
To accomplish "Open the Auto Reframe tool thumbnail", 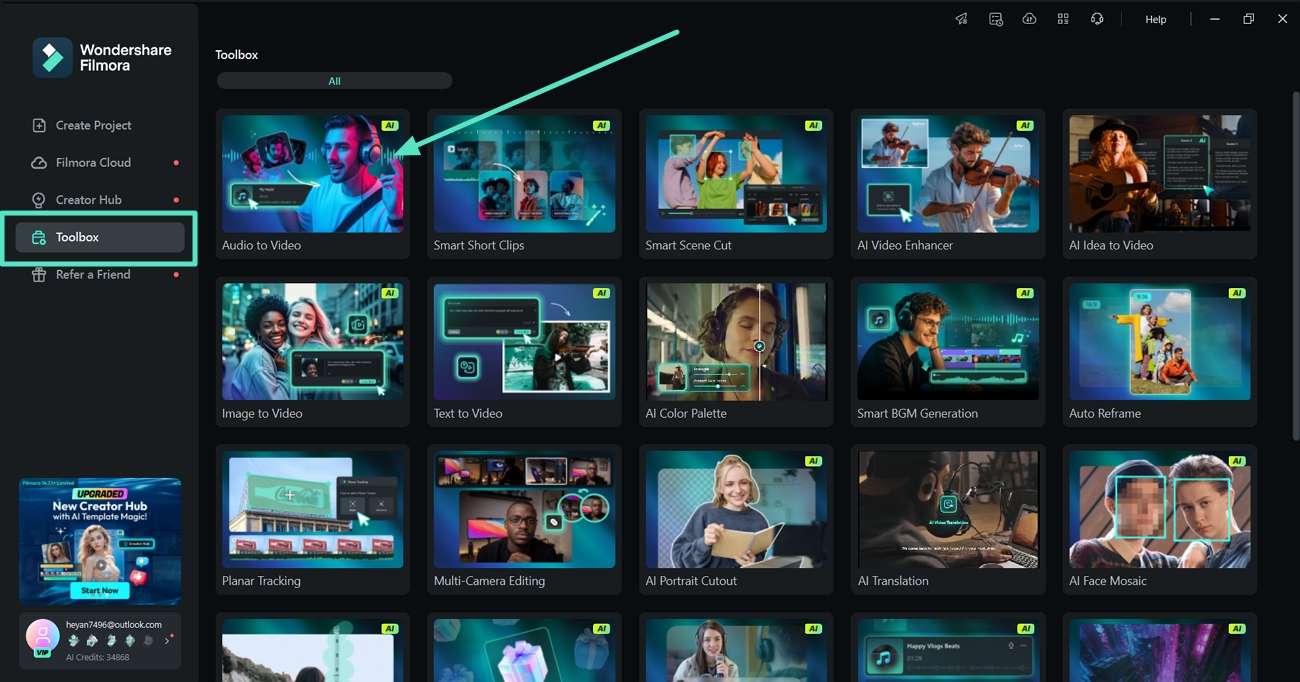I will tap(1160, 342).
